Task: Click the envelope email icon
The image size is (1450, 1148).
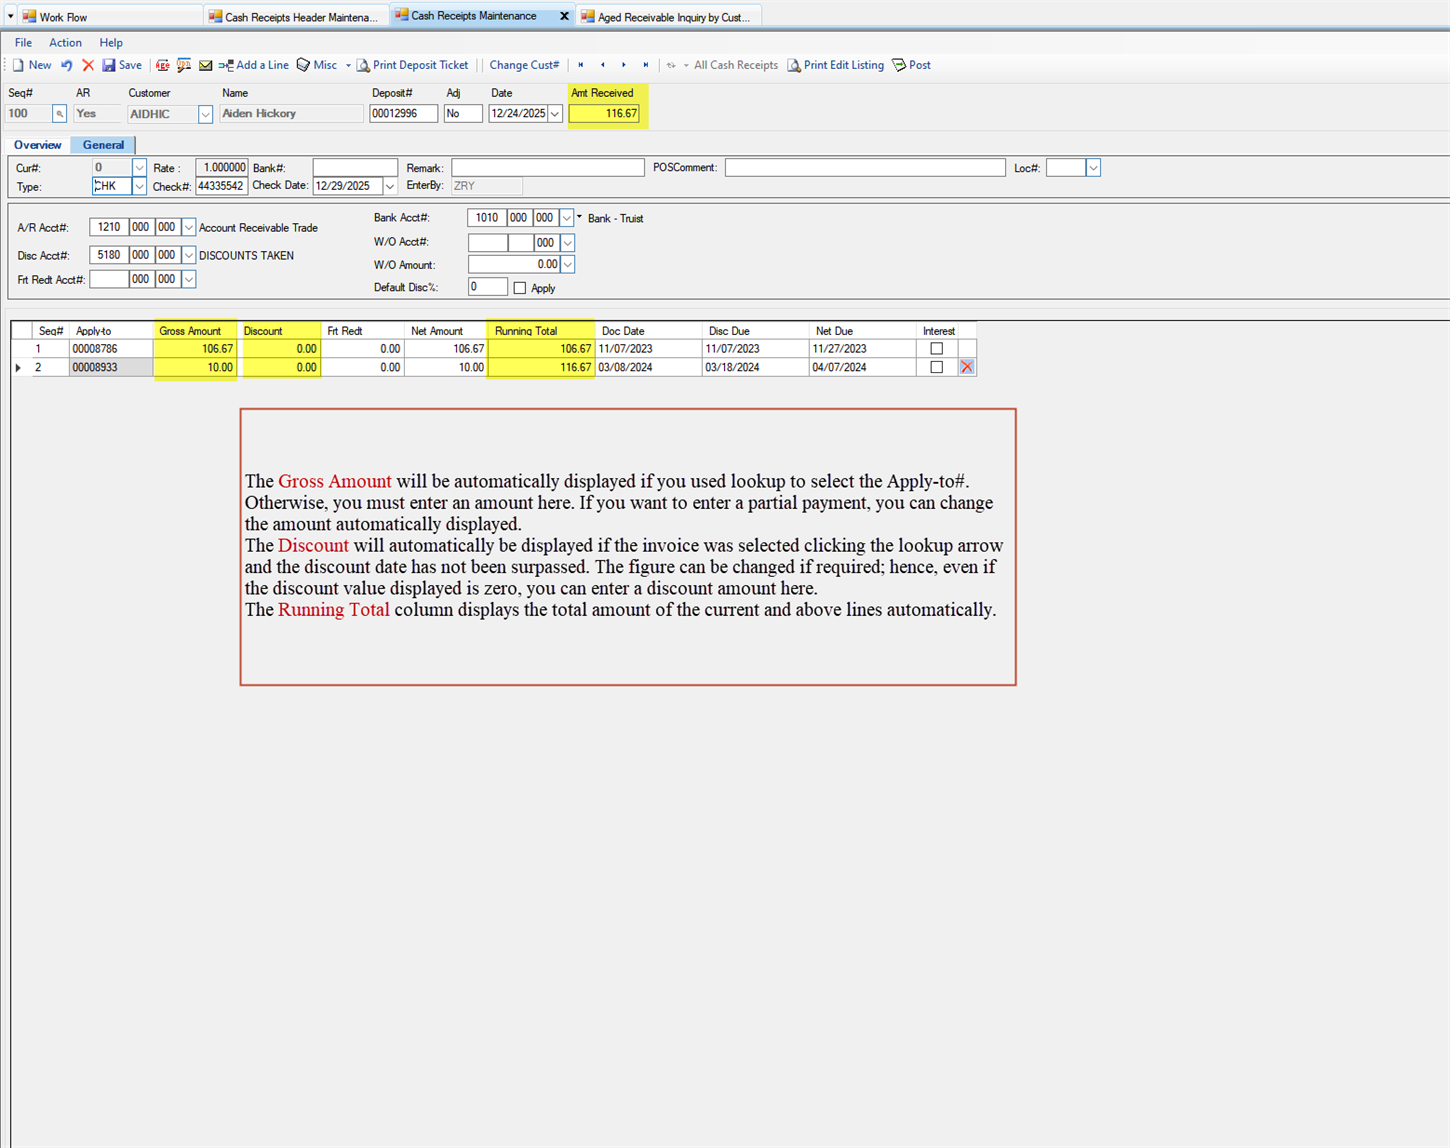Action: pyautogui.click(x=206, y=65)
